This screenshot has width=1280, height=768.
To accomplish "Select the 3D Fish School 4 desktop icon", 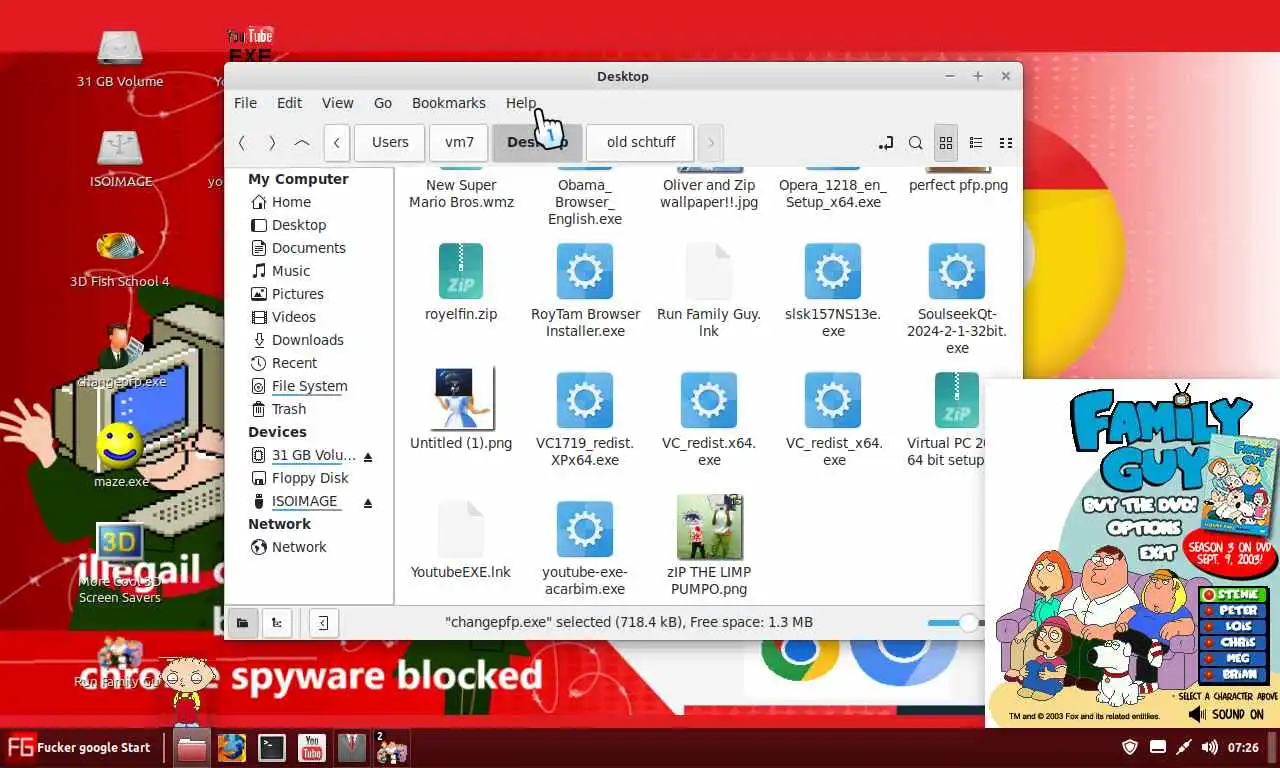I will pyautogui.click(x=119, y=246).
